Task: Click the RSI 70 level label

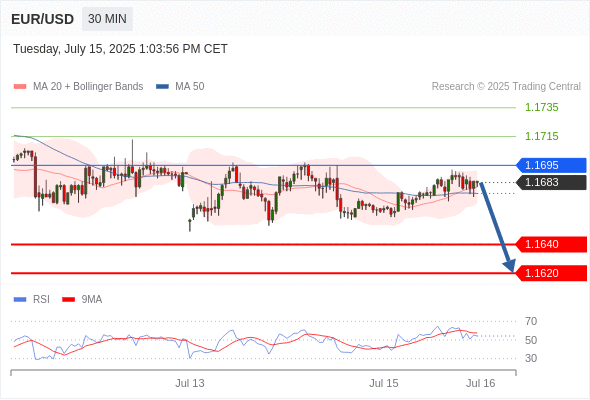Action: tap(531, 321)
